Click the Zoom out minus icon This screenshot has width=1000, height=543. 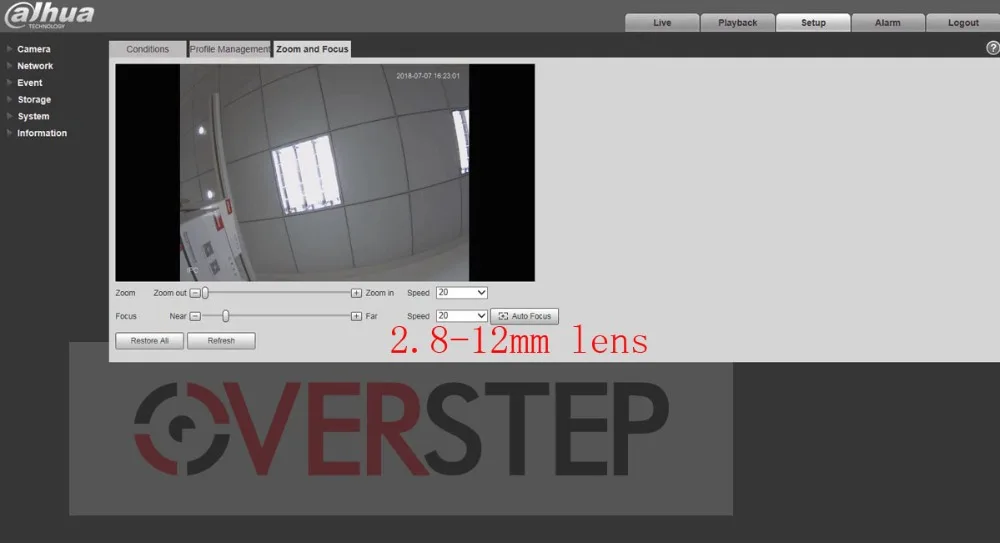pyautogui.click(x=195, y=293)
